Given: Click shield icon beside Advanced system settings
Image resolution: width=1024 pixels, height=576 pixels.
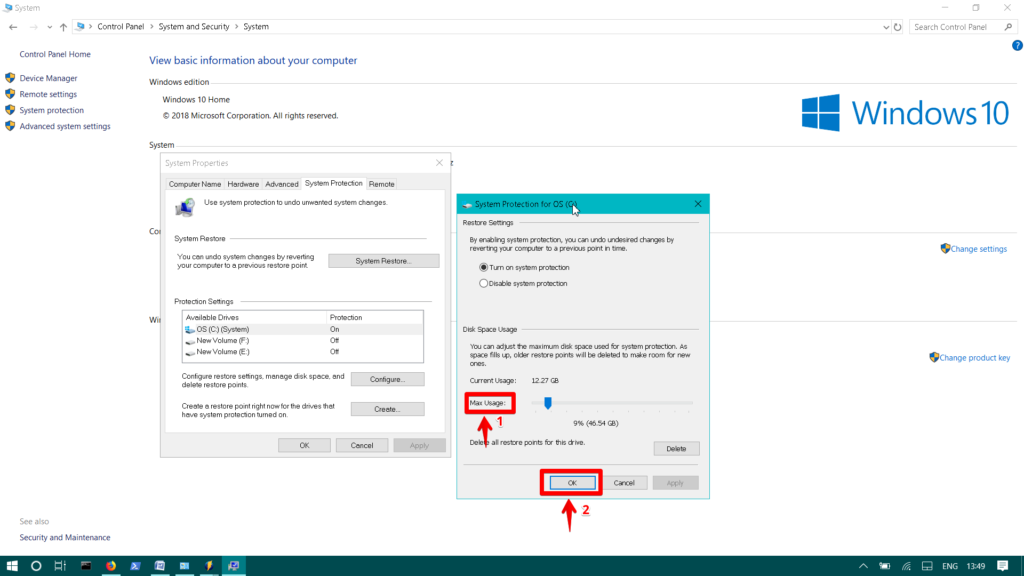Looking at the screenshot, I should tap(10, 126).
